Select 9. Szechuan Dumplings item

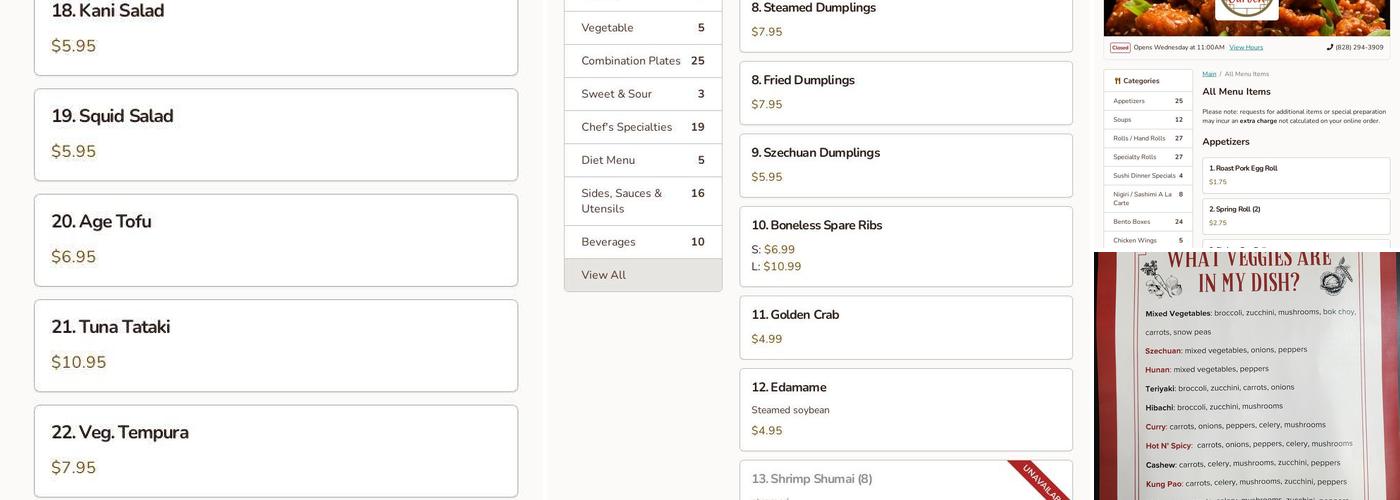[905, 165]
